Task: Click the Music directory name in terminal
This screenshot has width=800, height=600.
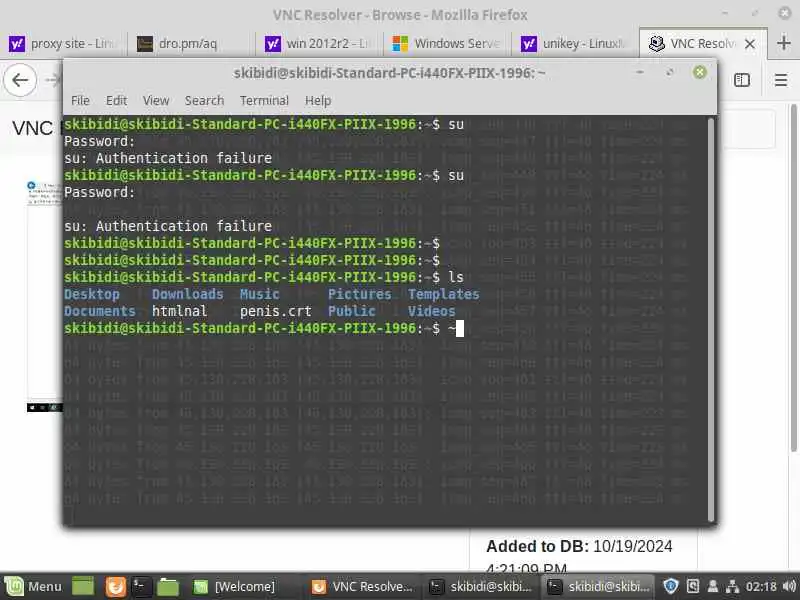Action: tap(259, 294)
